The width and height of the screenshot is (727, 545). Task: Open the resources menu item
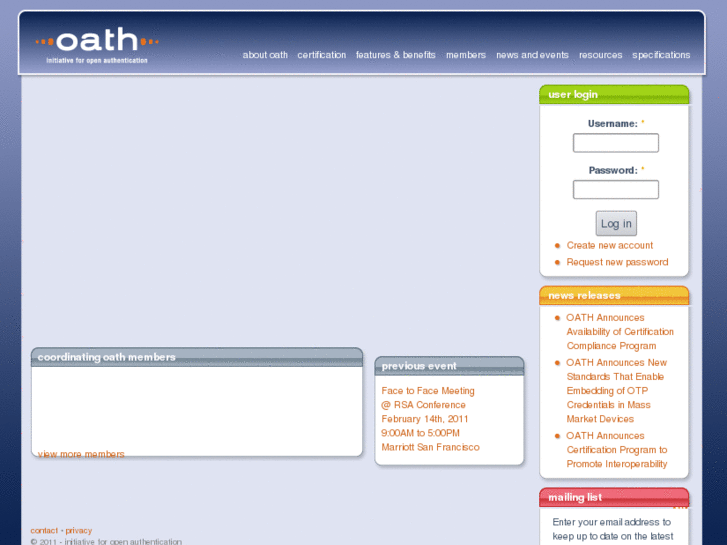click(600, 55)
